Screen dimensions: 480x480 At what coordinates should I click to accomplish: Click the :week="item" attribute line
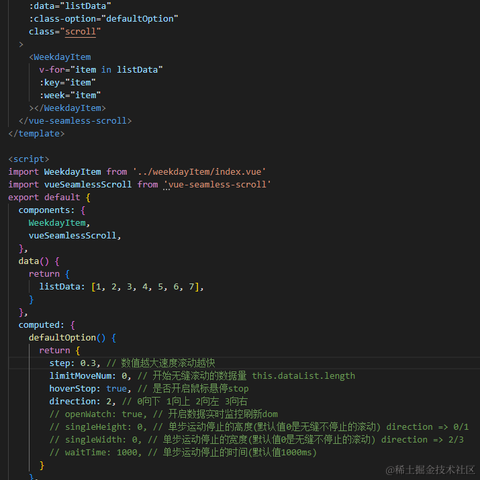click(x=70, y=95)
